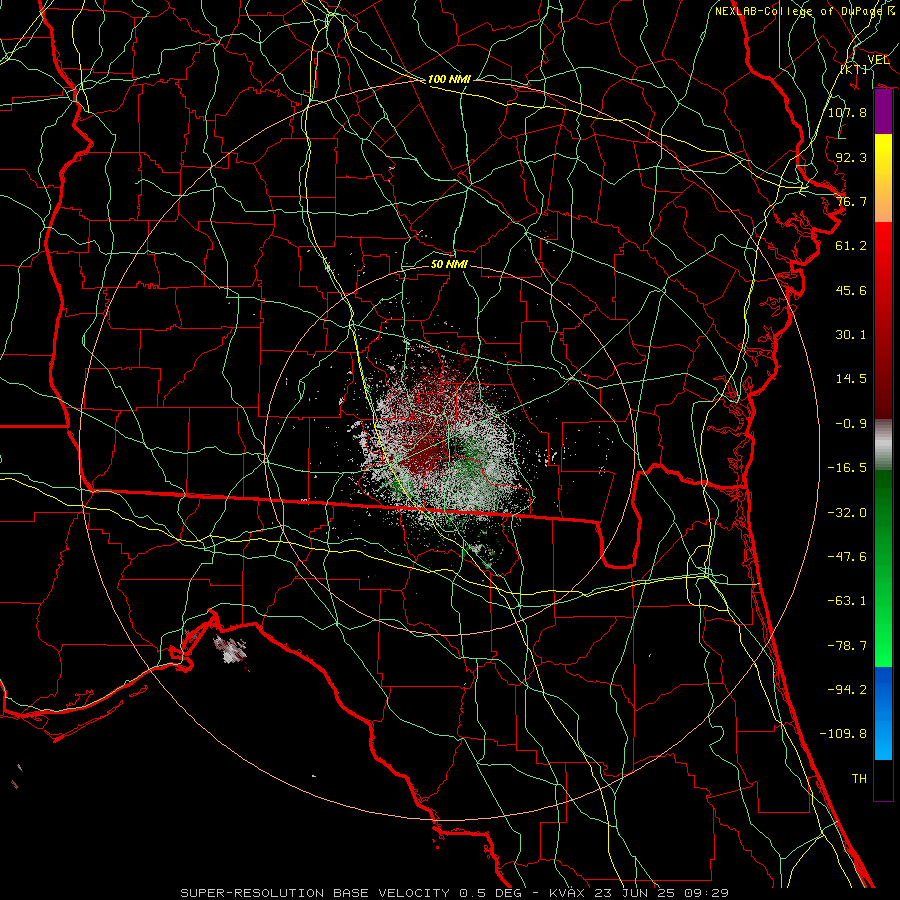
Task: Click the -32.0 legend value
Action: (x=847, y=513)
